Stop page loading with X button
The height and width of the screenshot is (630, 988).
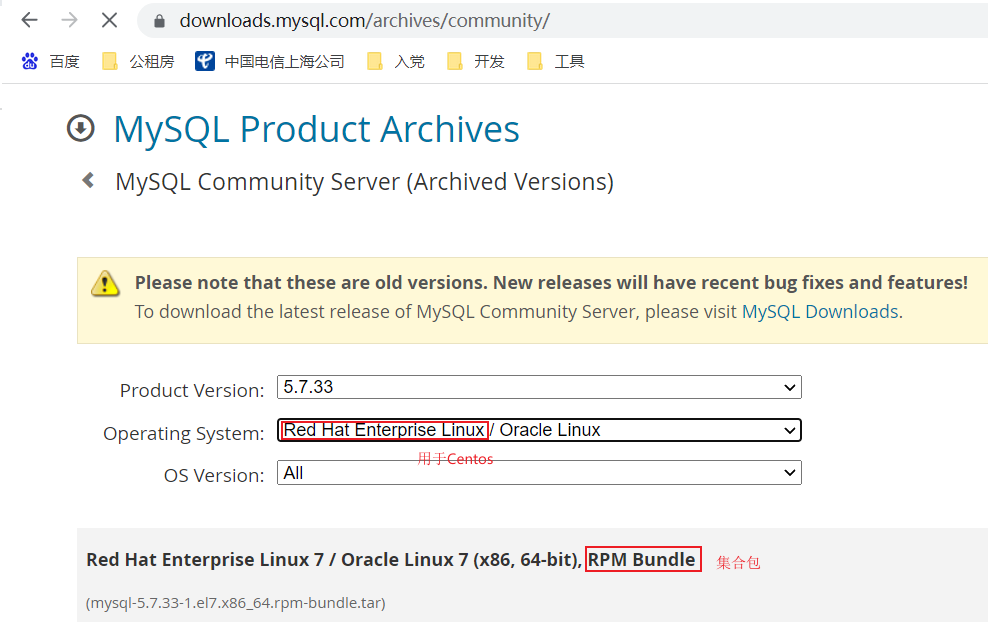point(109,20)
